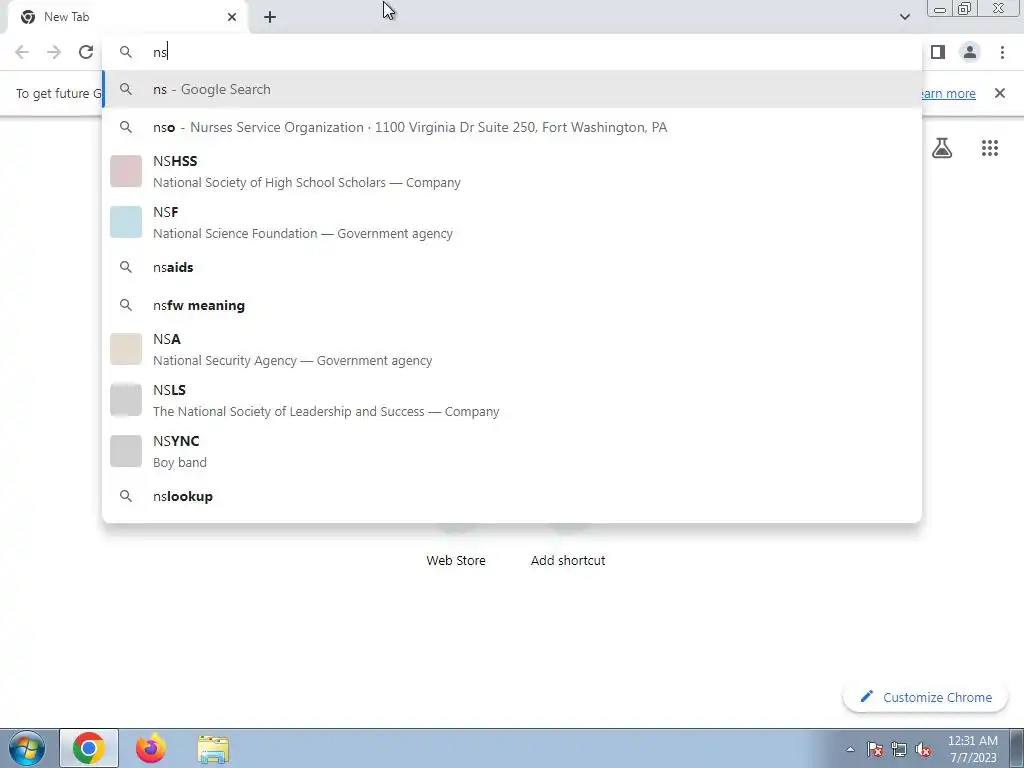Click the address bar containing ns
Viewport: 1024px width, 768px height.
point(512,52)
